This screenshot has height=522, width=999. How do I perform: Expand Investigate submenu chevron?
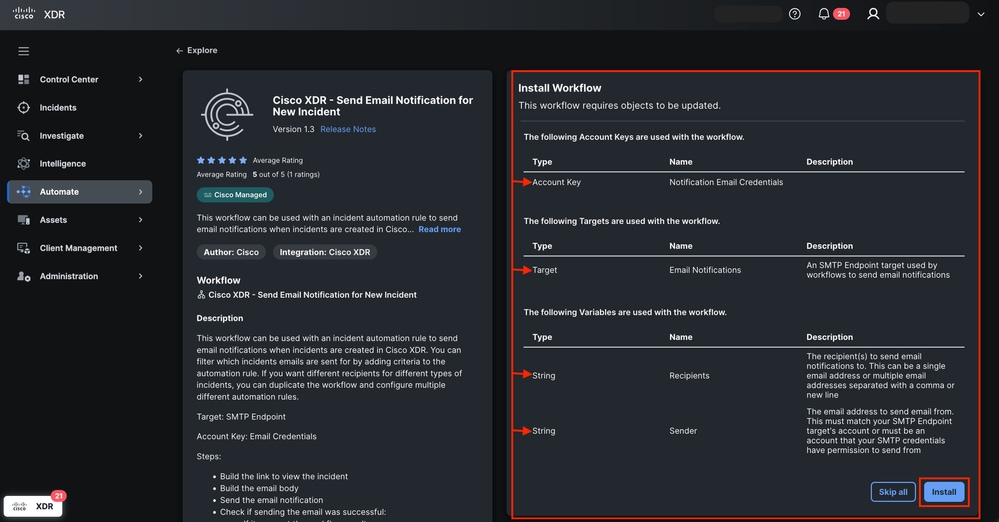[x=140, y=135]
